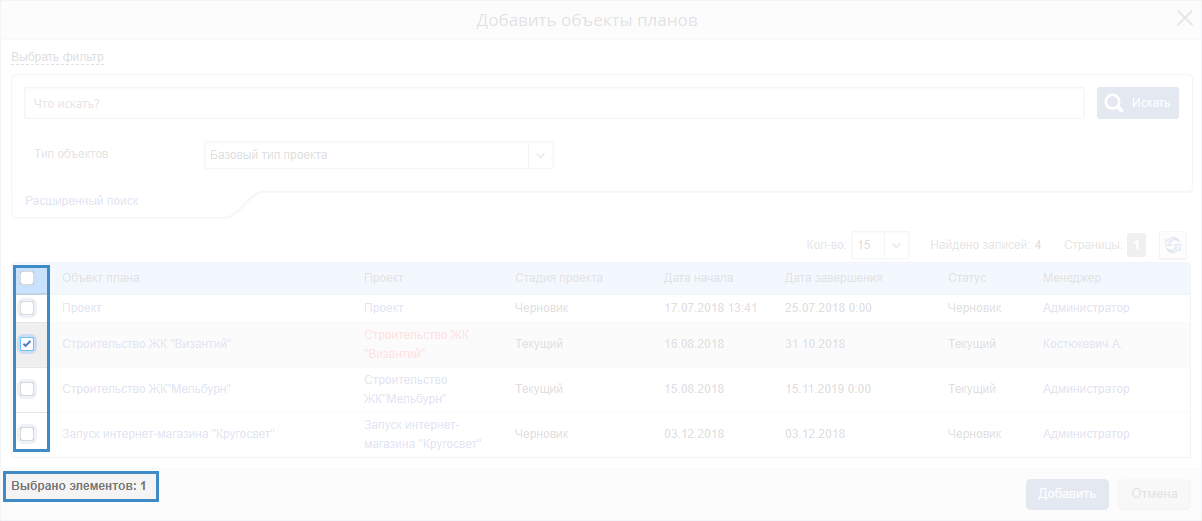Open the 'Расширенный поиск' tab
1202x521 pixels.
pos(82,201)
